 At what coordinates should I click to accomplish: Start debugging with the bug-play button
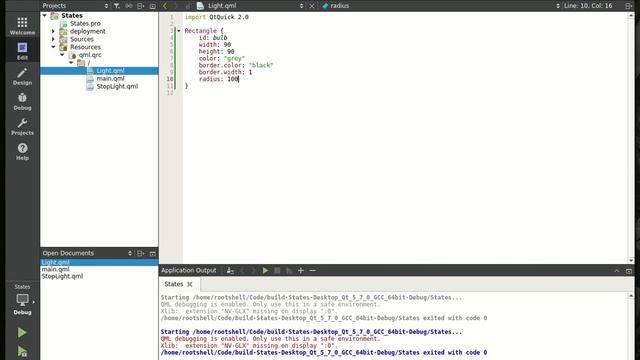pos(22,351)
